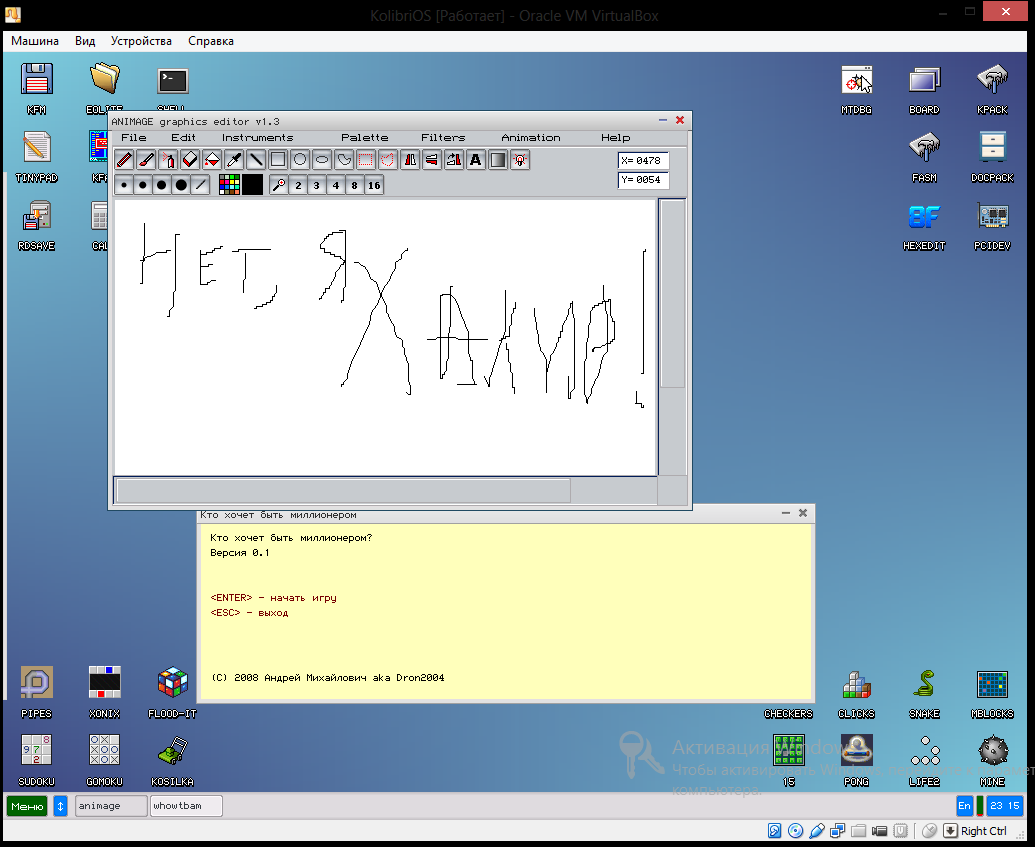Switch to whowtbam taskbar button

(186, 806)
